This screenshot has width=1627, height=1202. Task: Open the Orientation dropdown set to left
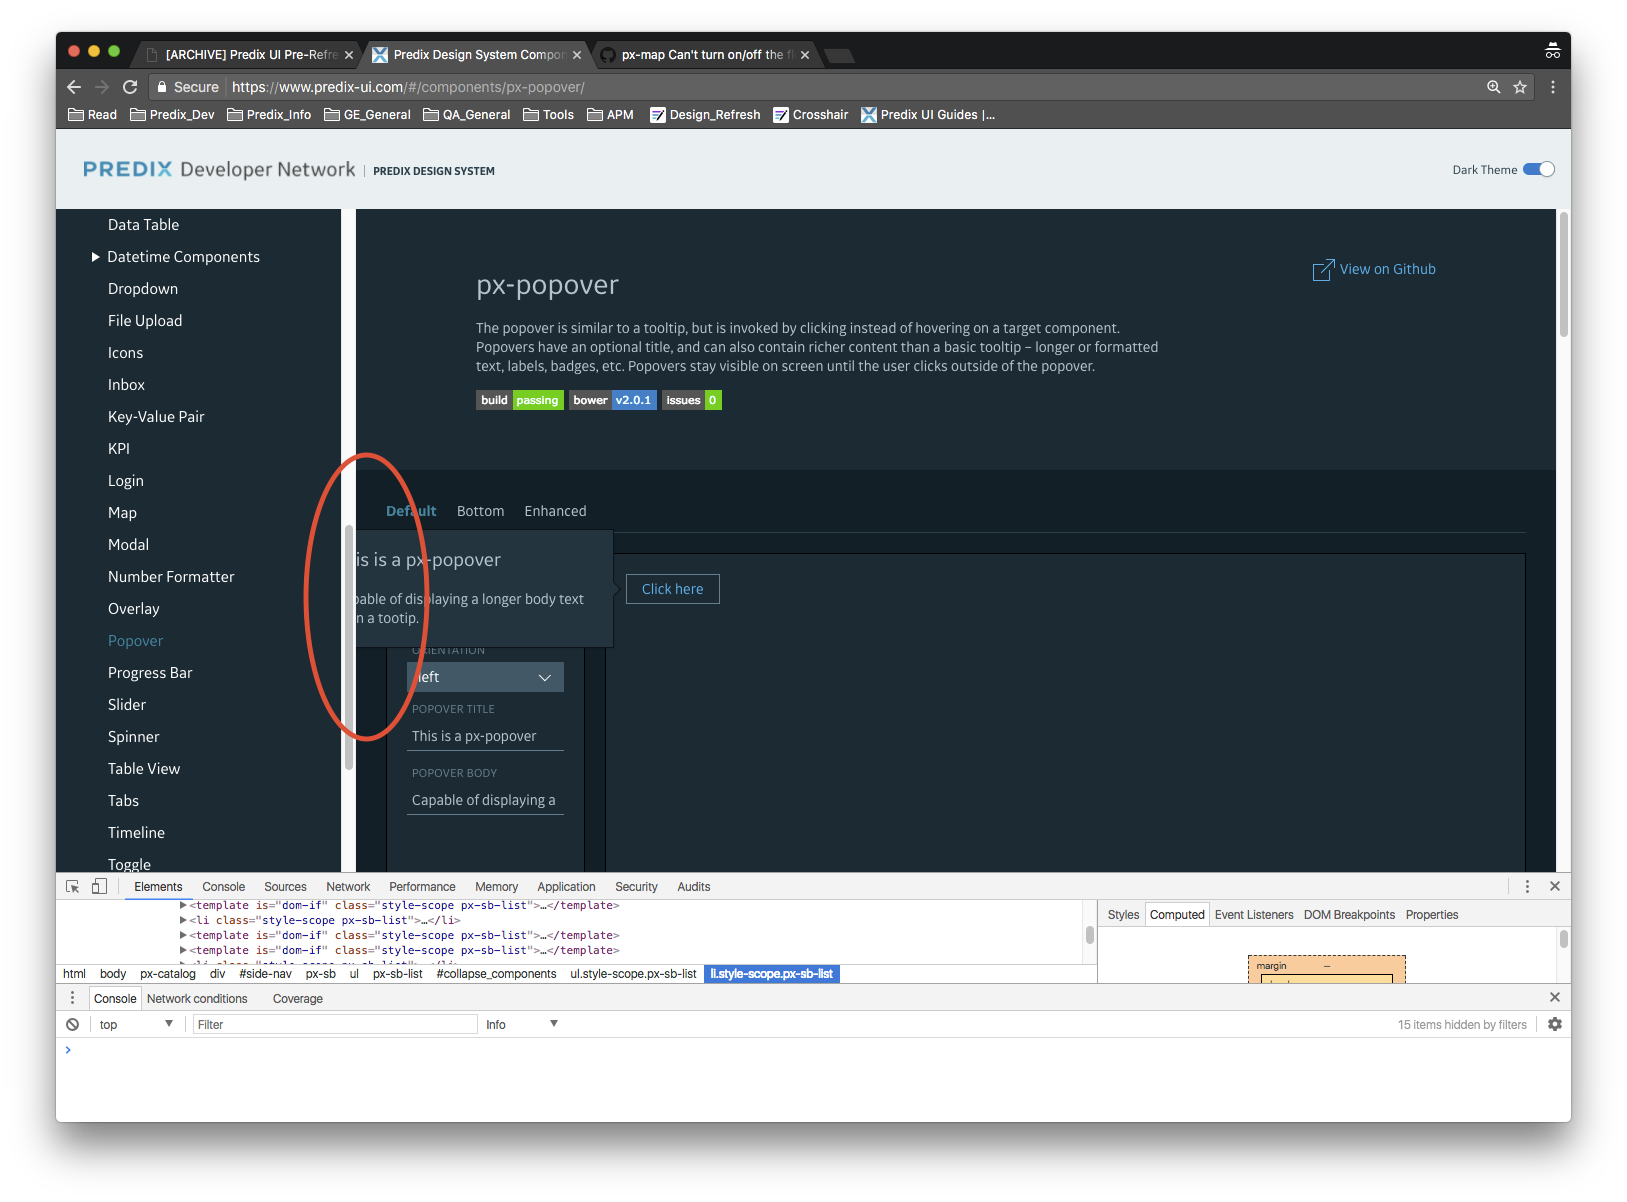coord(484,677)
